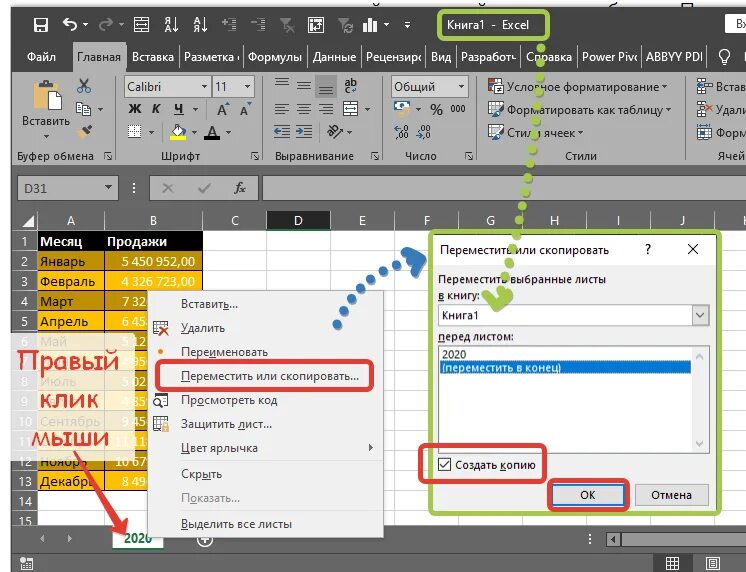Click the 2020 sheet tab
The width and height of the screenshot is (746, 572).
point(138,538)
